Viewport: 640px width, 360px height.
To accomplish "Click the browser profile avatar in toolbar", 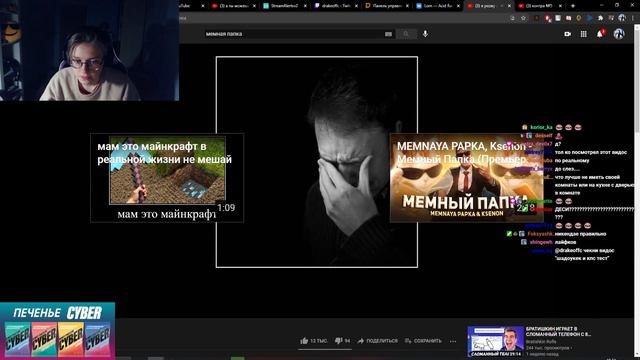I will point(622,18).
